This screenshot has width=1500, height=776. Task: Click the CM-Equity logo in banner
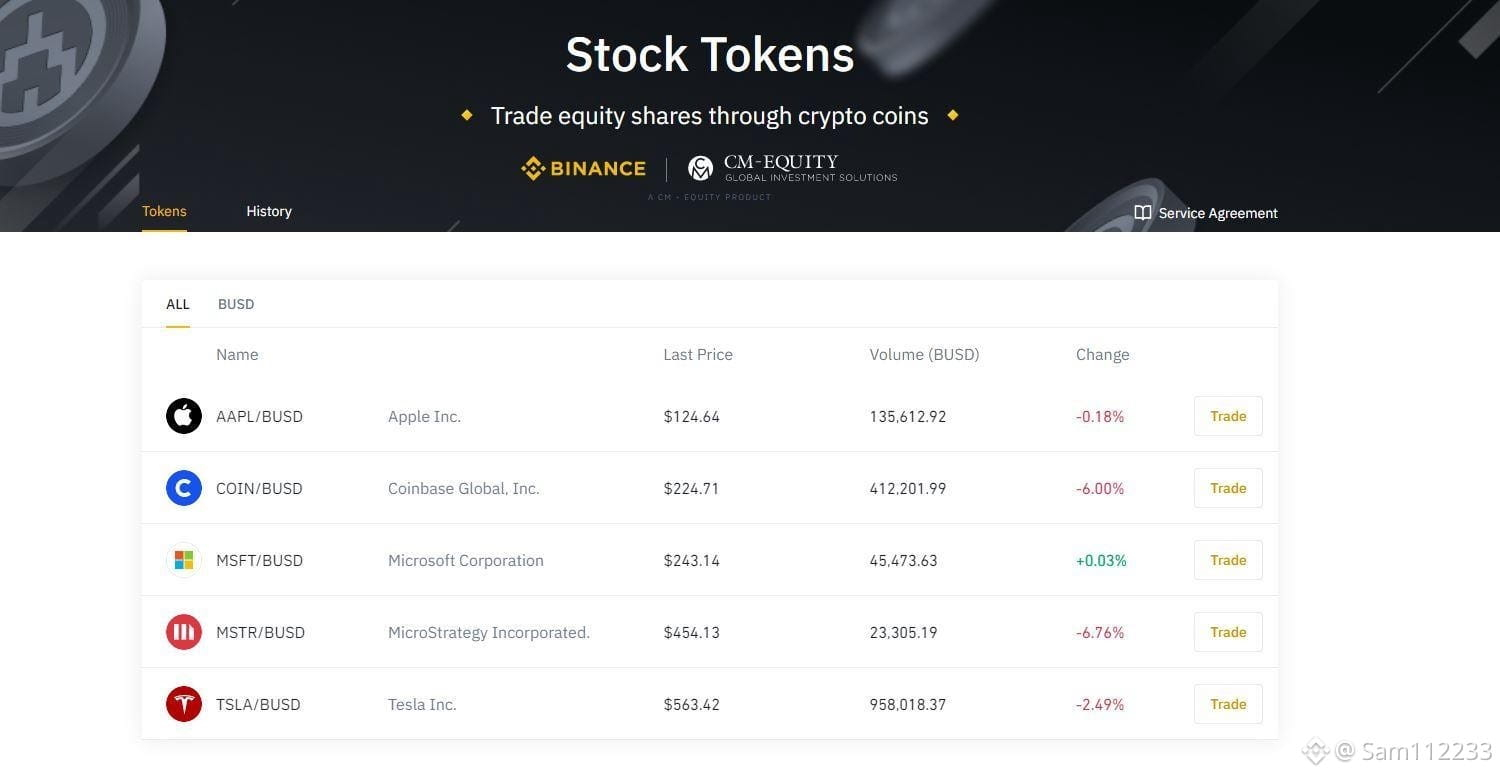tap(793, 168)
